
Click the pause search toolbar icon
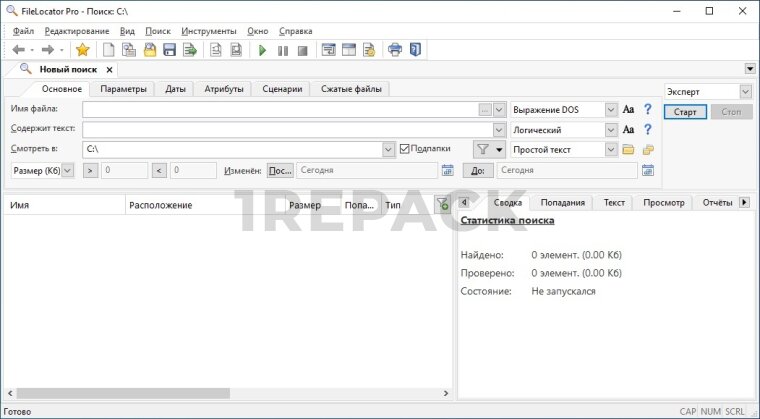pyautogui.click(x=282, y=49)
